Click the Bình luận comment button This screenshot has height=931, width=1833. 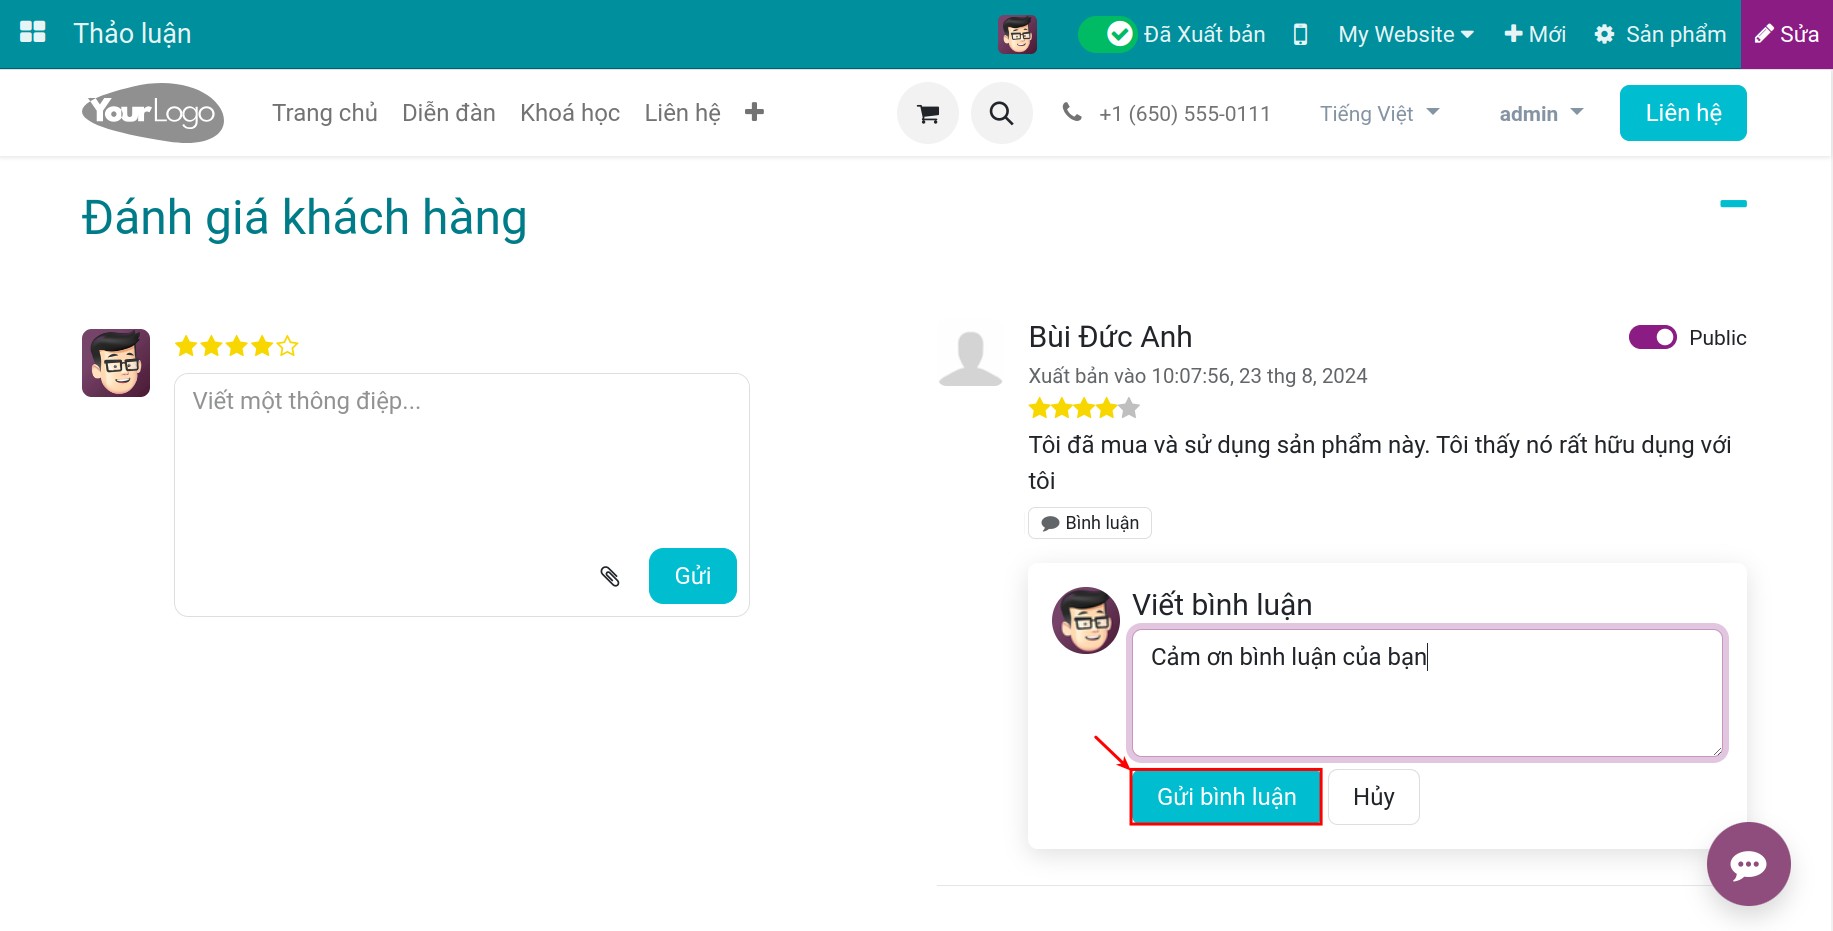[x=1090, y=523]
